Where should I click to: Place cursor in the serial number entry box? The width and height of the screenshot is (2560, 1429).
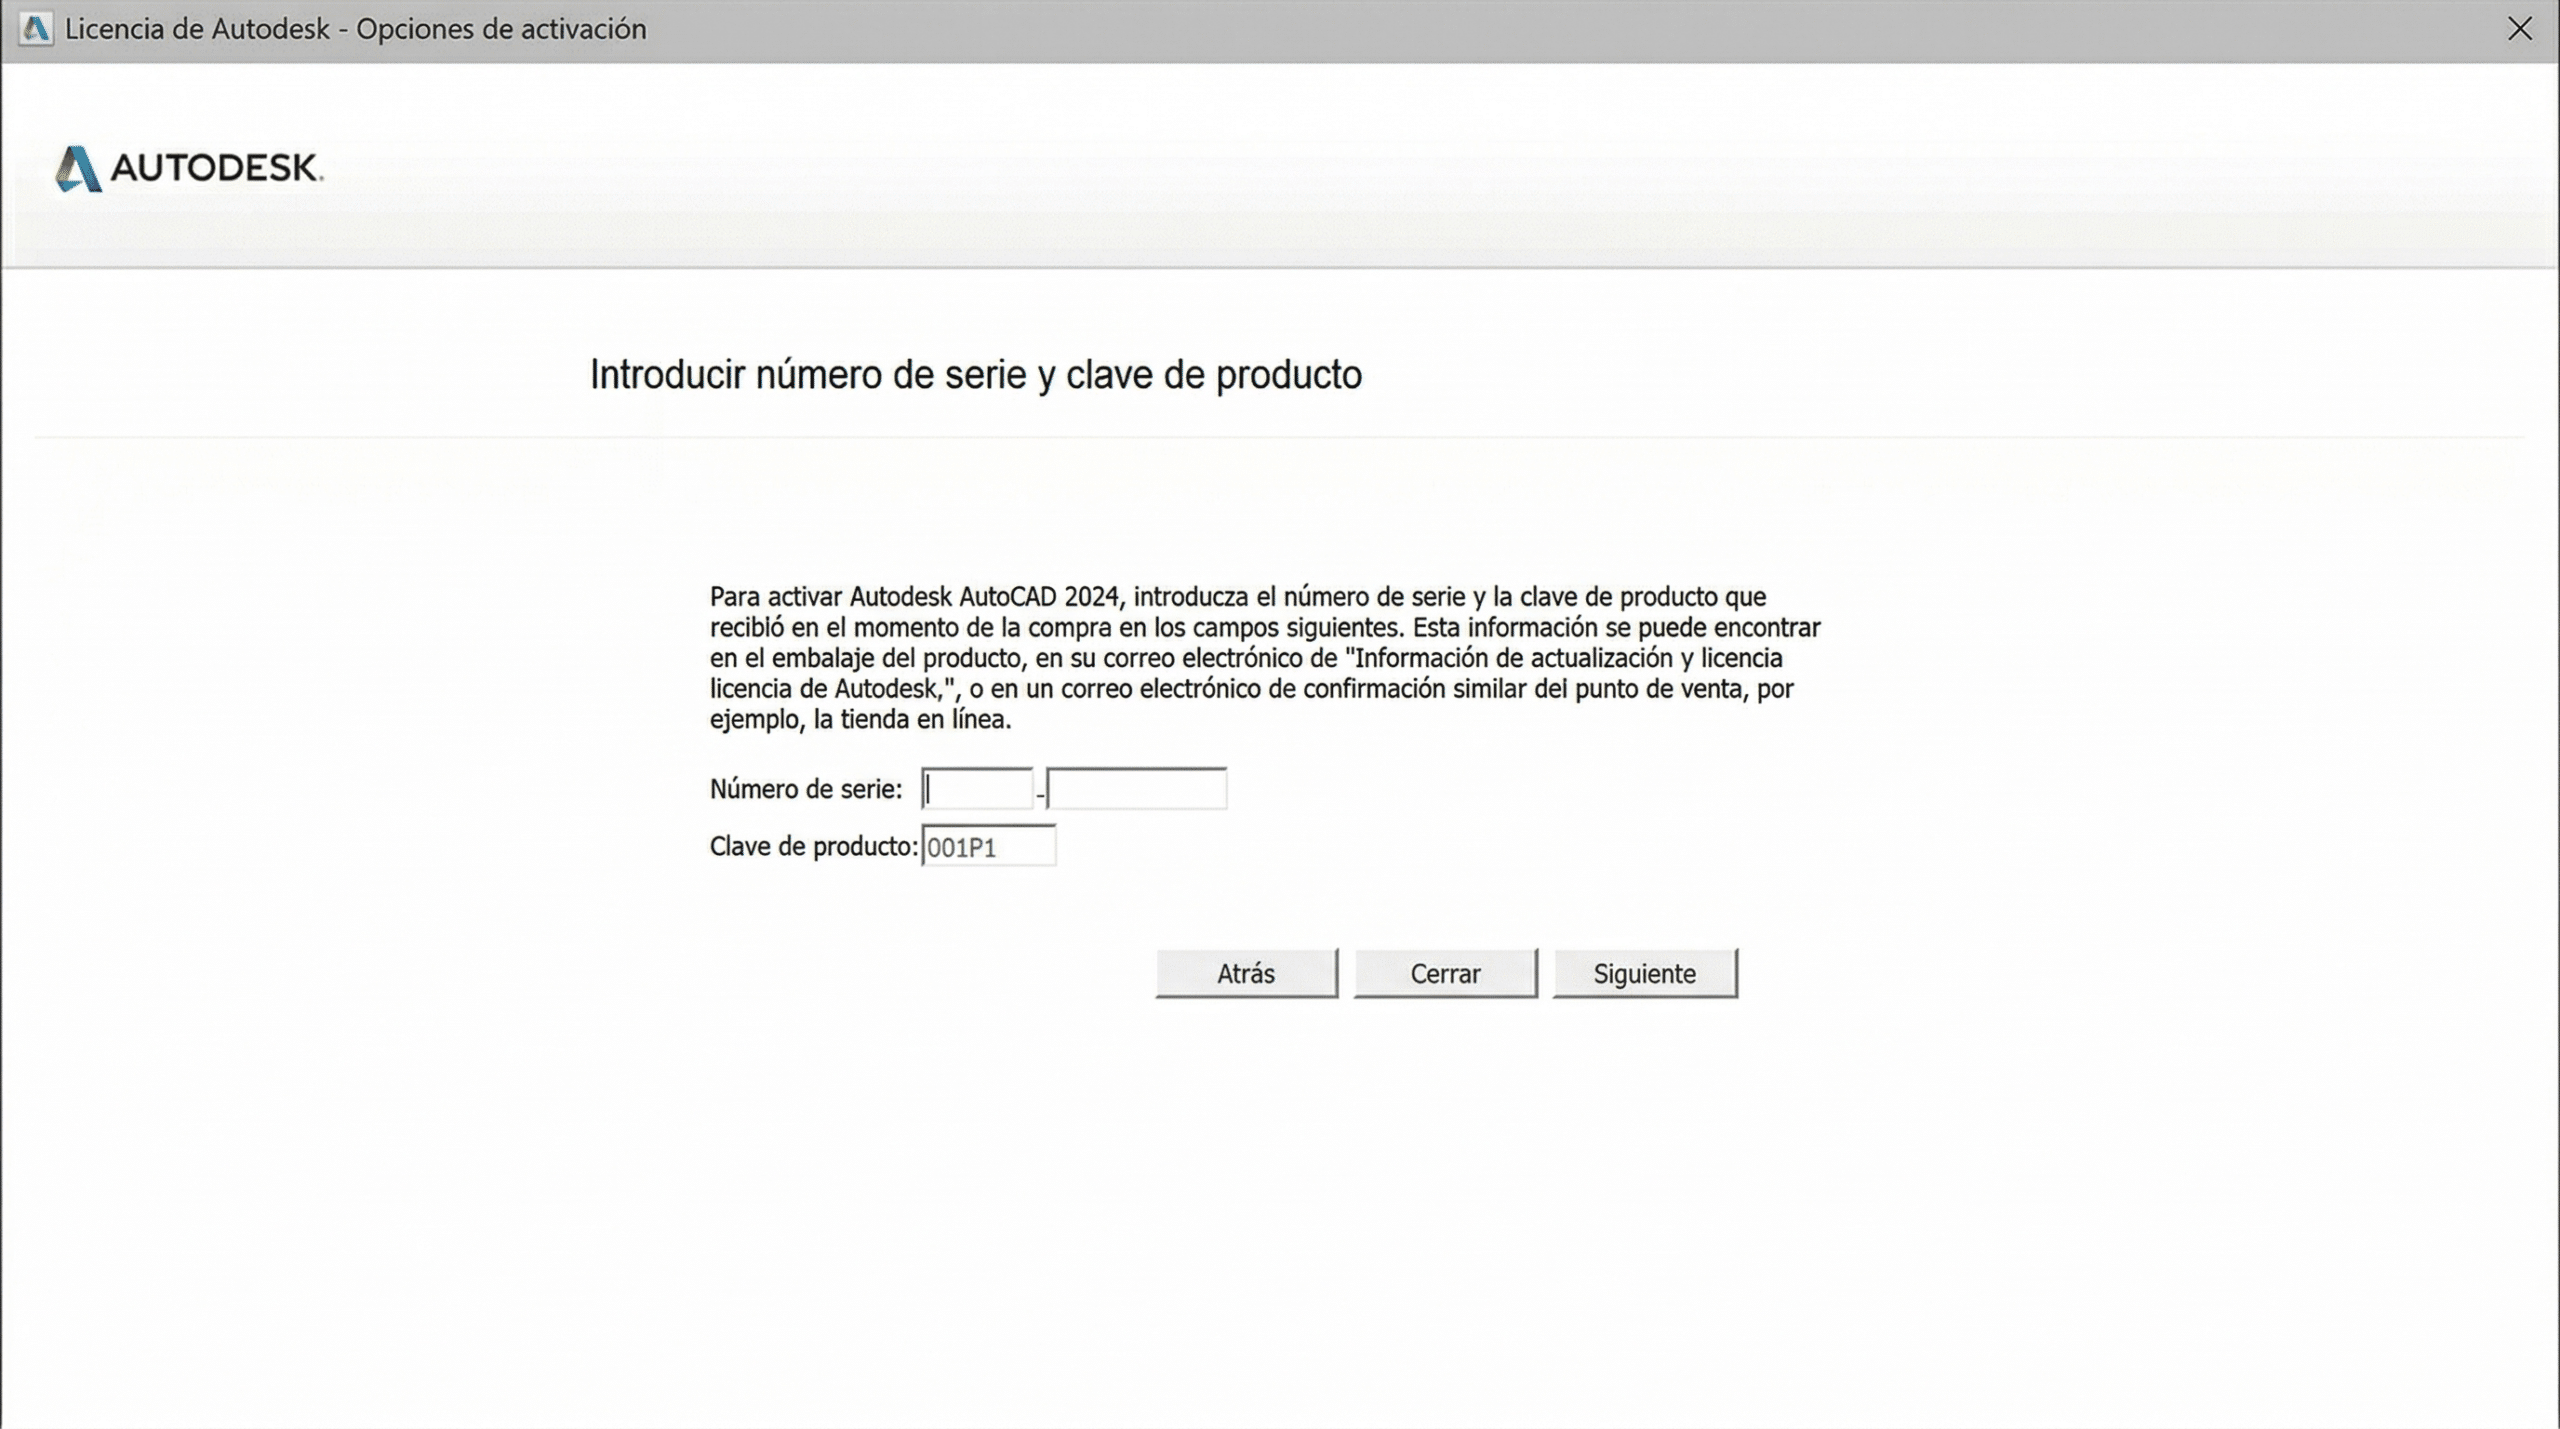pyautogui.click(x=977, y=789)
